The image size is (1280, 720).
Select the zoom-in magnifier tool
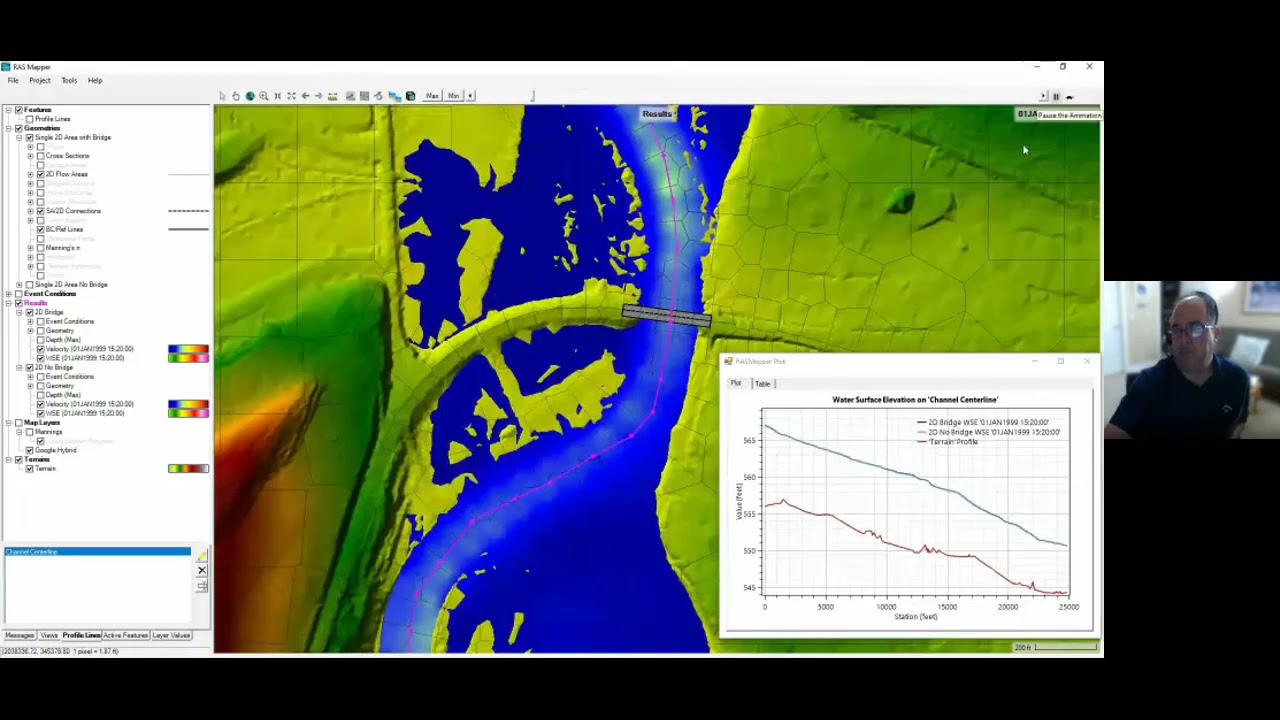264,96
